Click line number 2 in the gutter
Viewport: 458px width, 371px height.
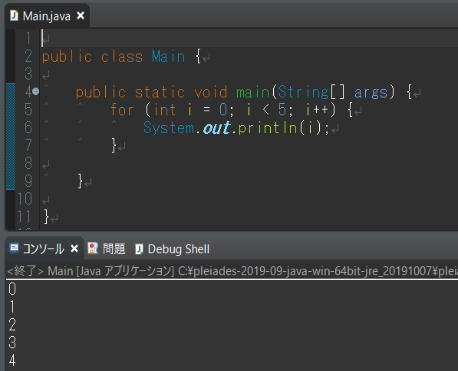coord(28,56)
